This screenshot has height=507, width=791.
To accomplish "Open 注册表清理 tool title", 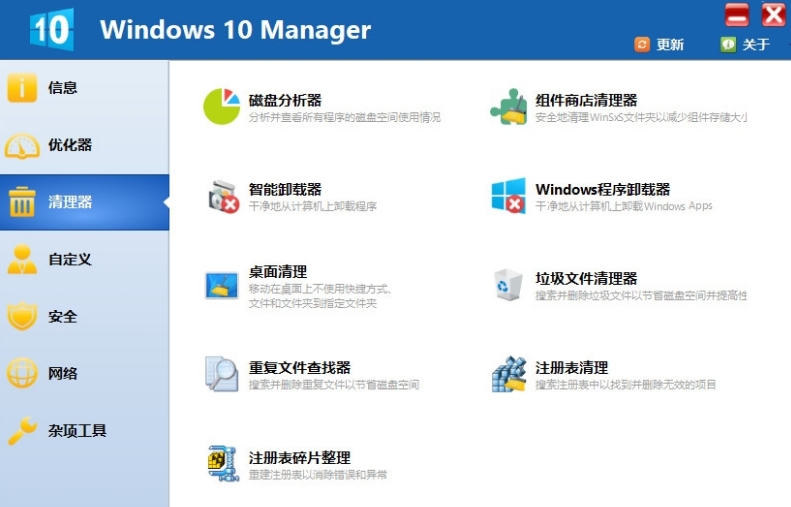I will pos(572,368).
